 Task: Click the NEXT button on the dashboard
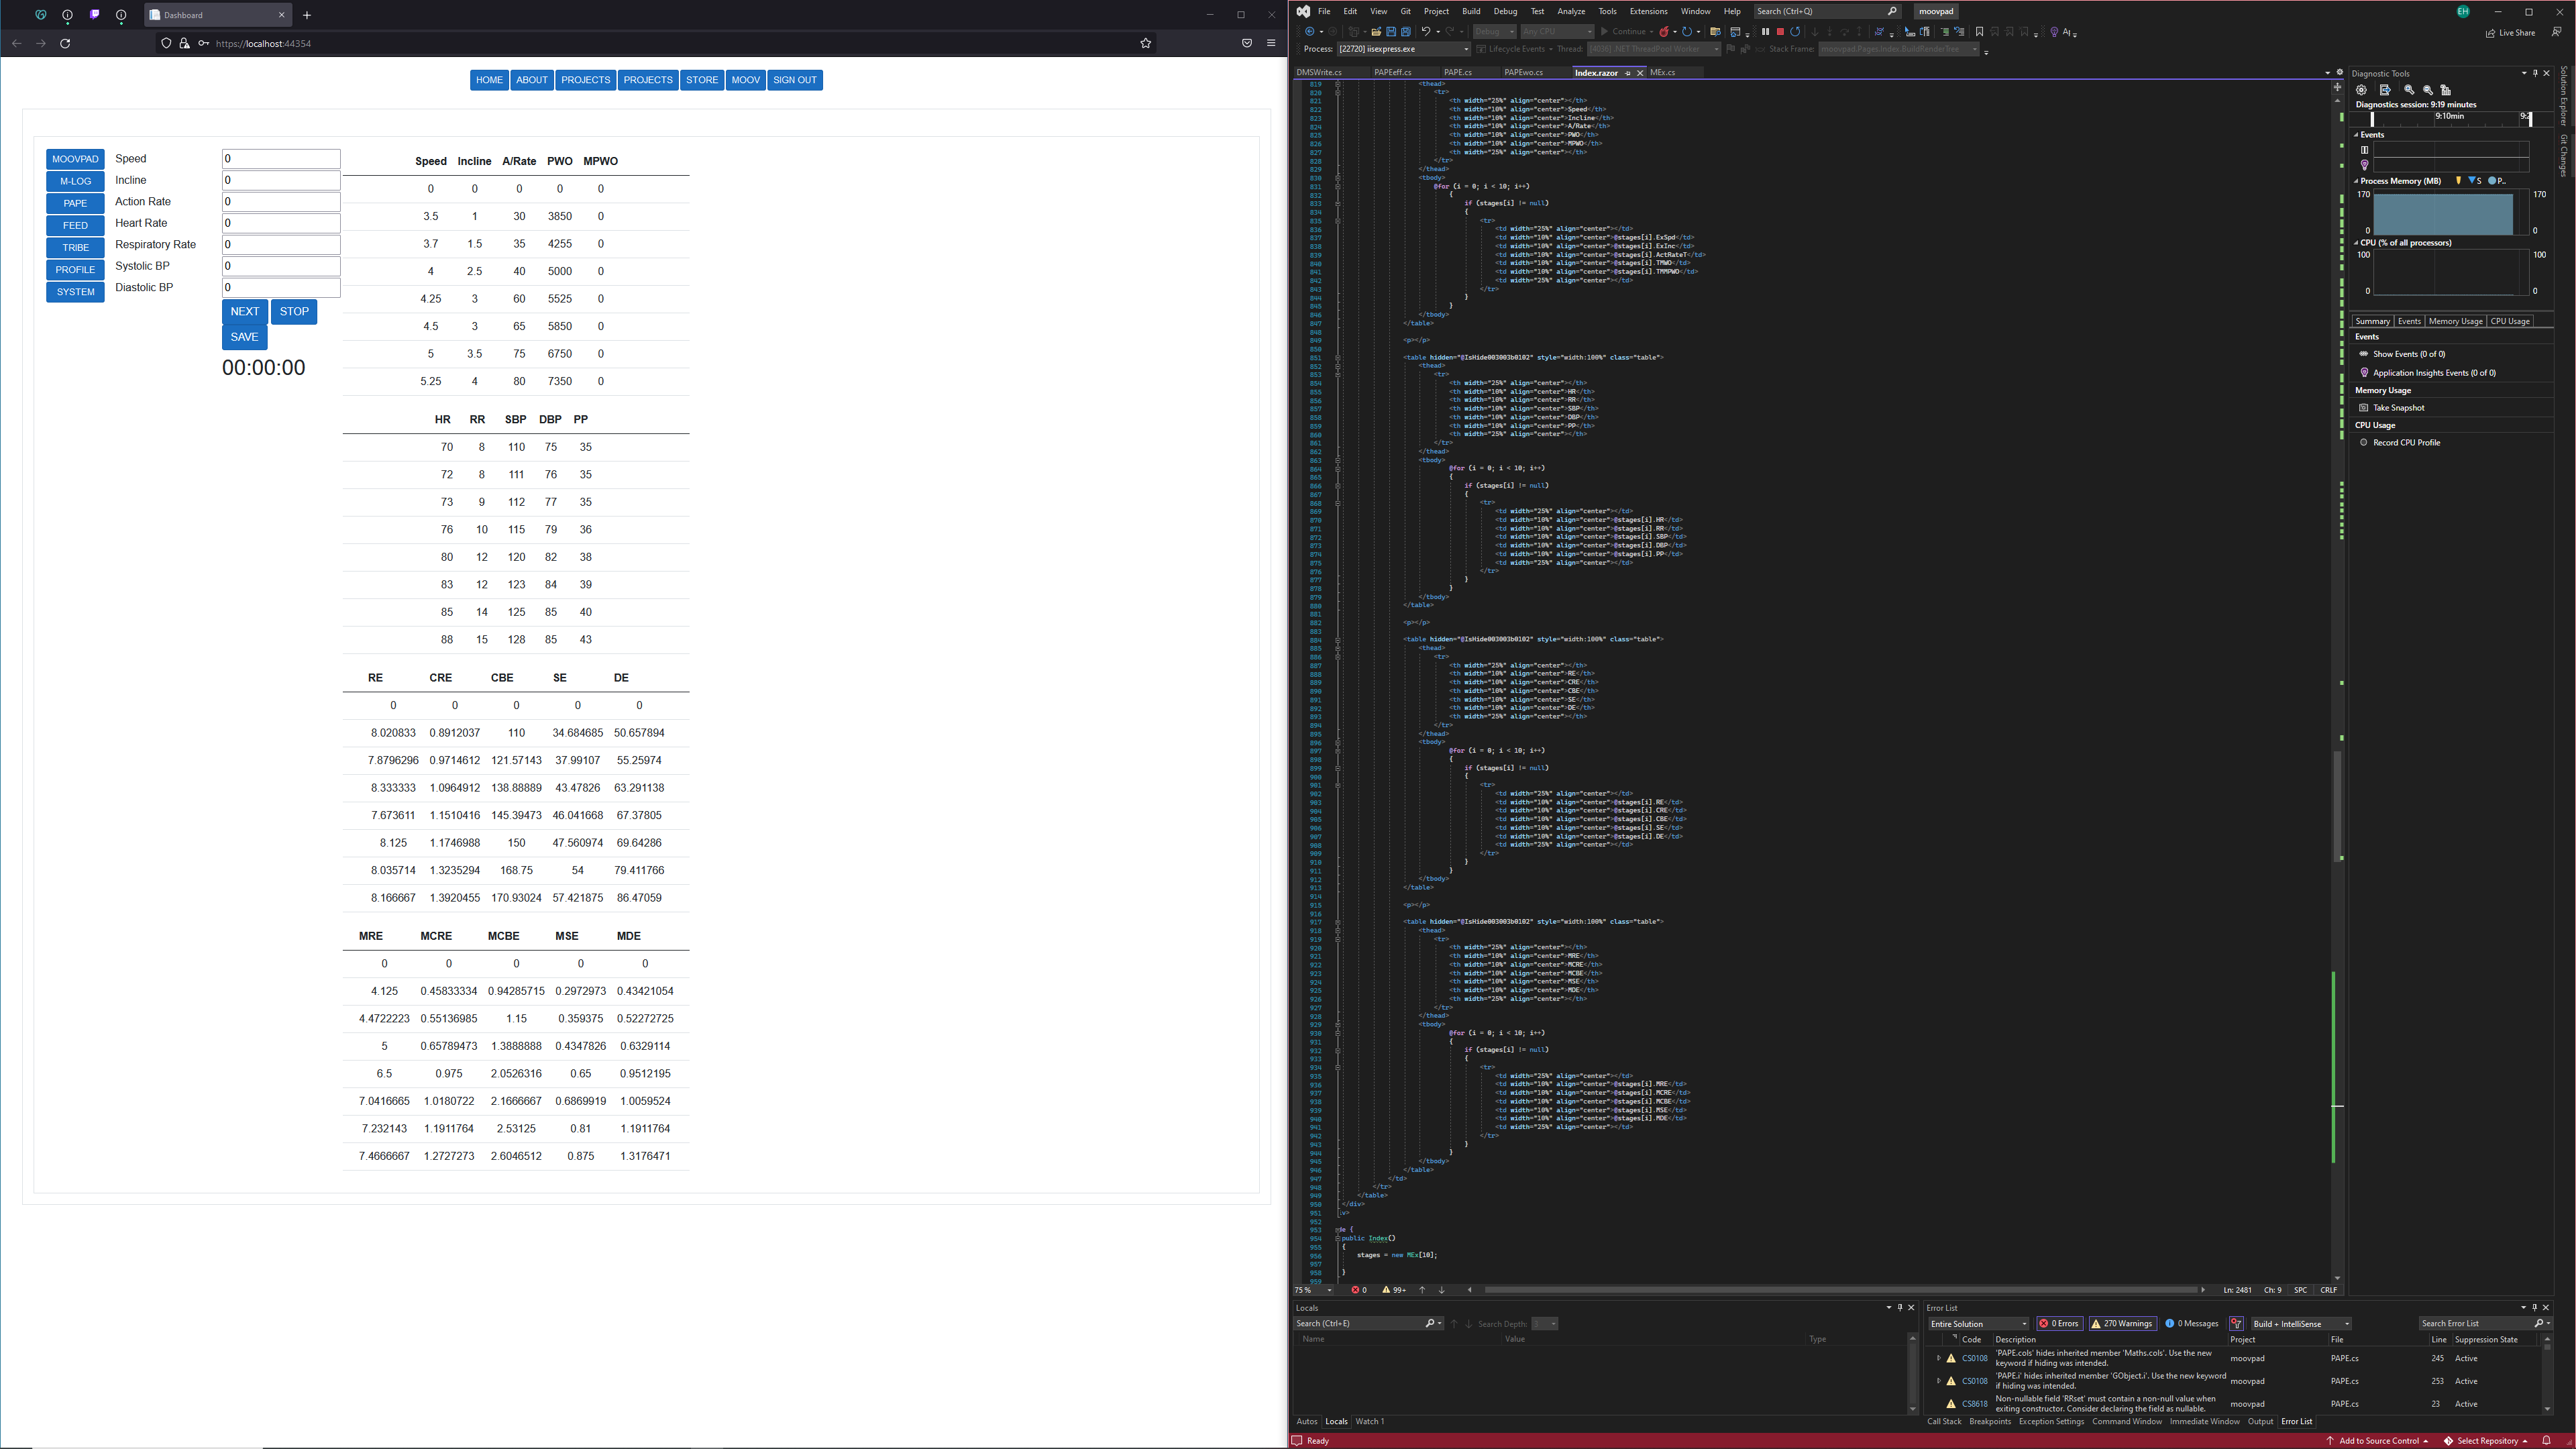point(244,311)
